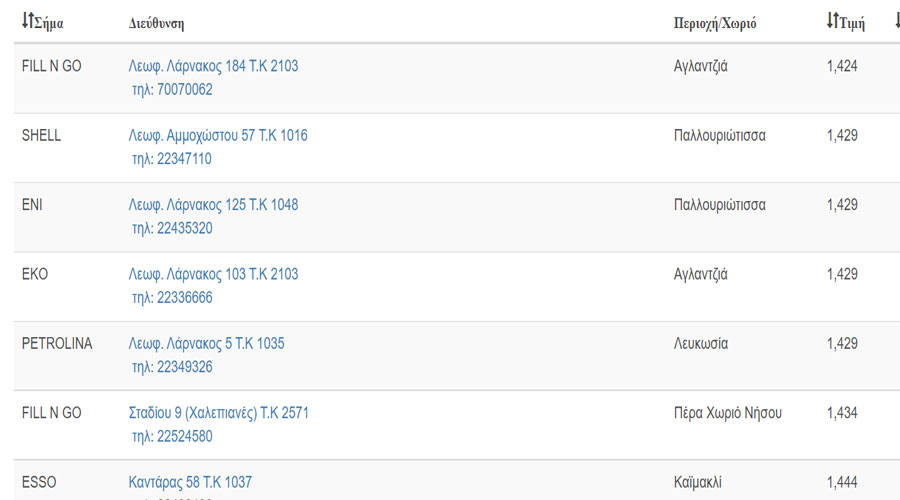Click the Πέρα Χωριό Νήσου area cell
The height and width of the screenshot is (500, 900).
point(728,413)
